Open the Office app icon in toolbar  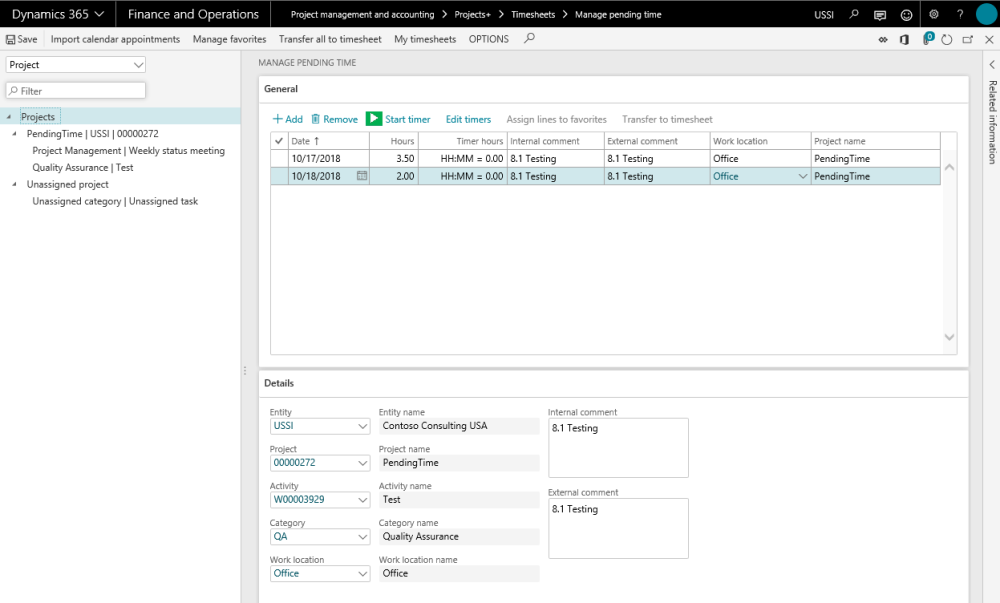pos(904,40)
